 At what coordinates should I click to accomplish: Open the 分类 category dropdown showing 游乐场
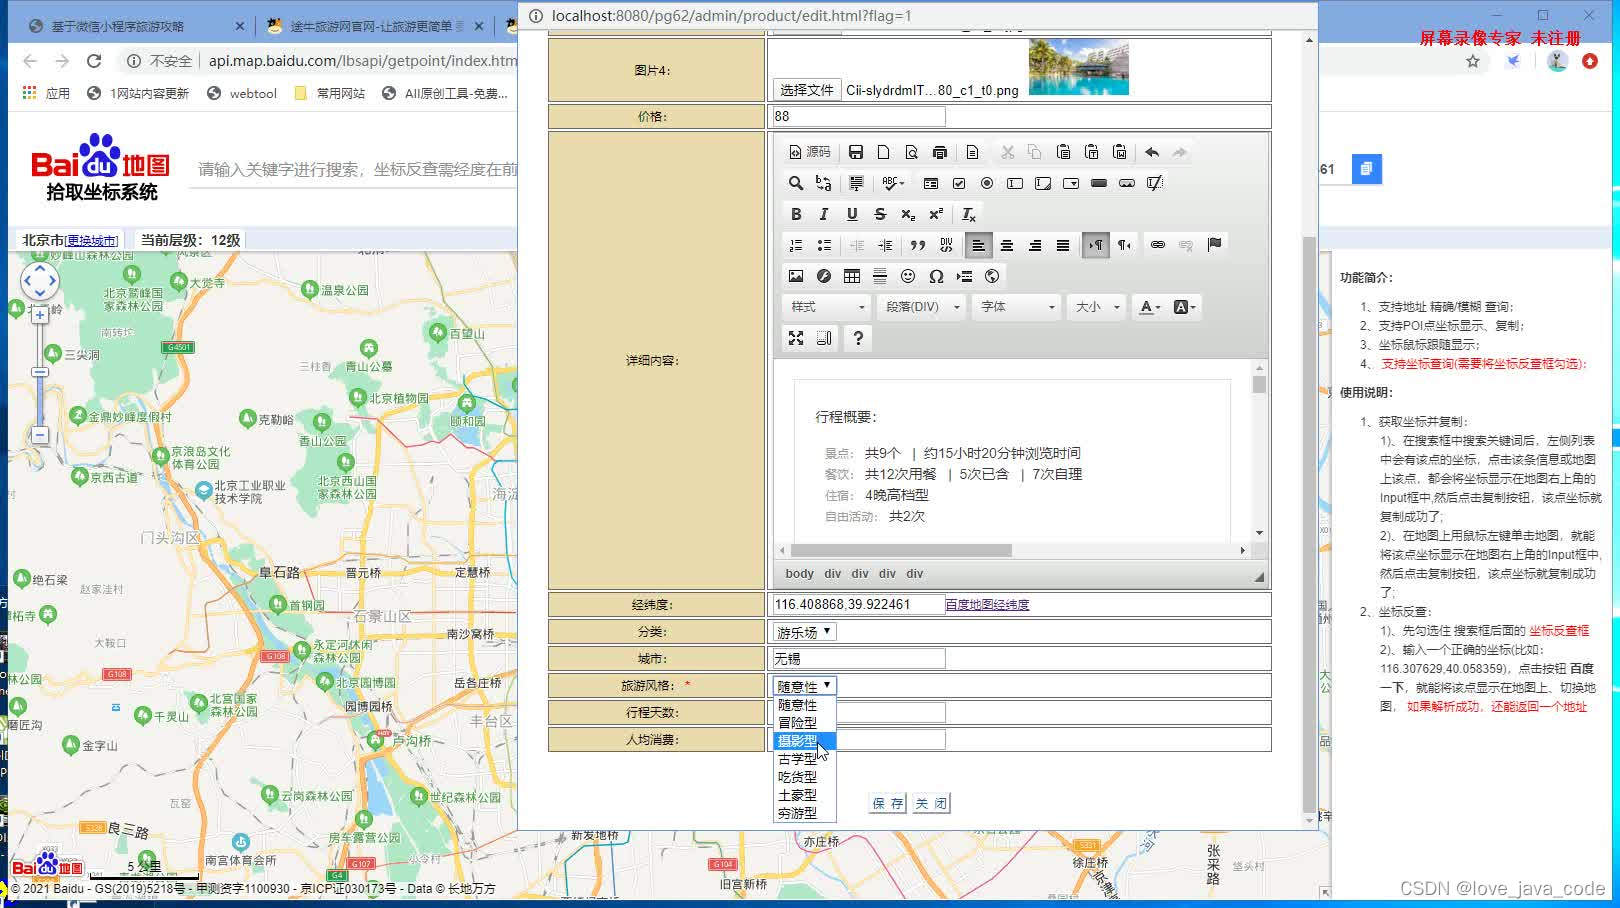804,632
